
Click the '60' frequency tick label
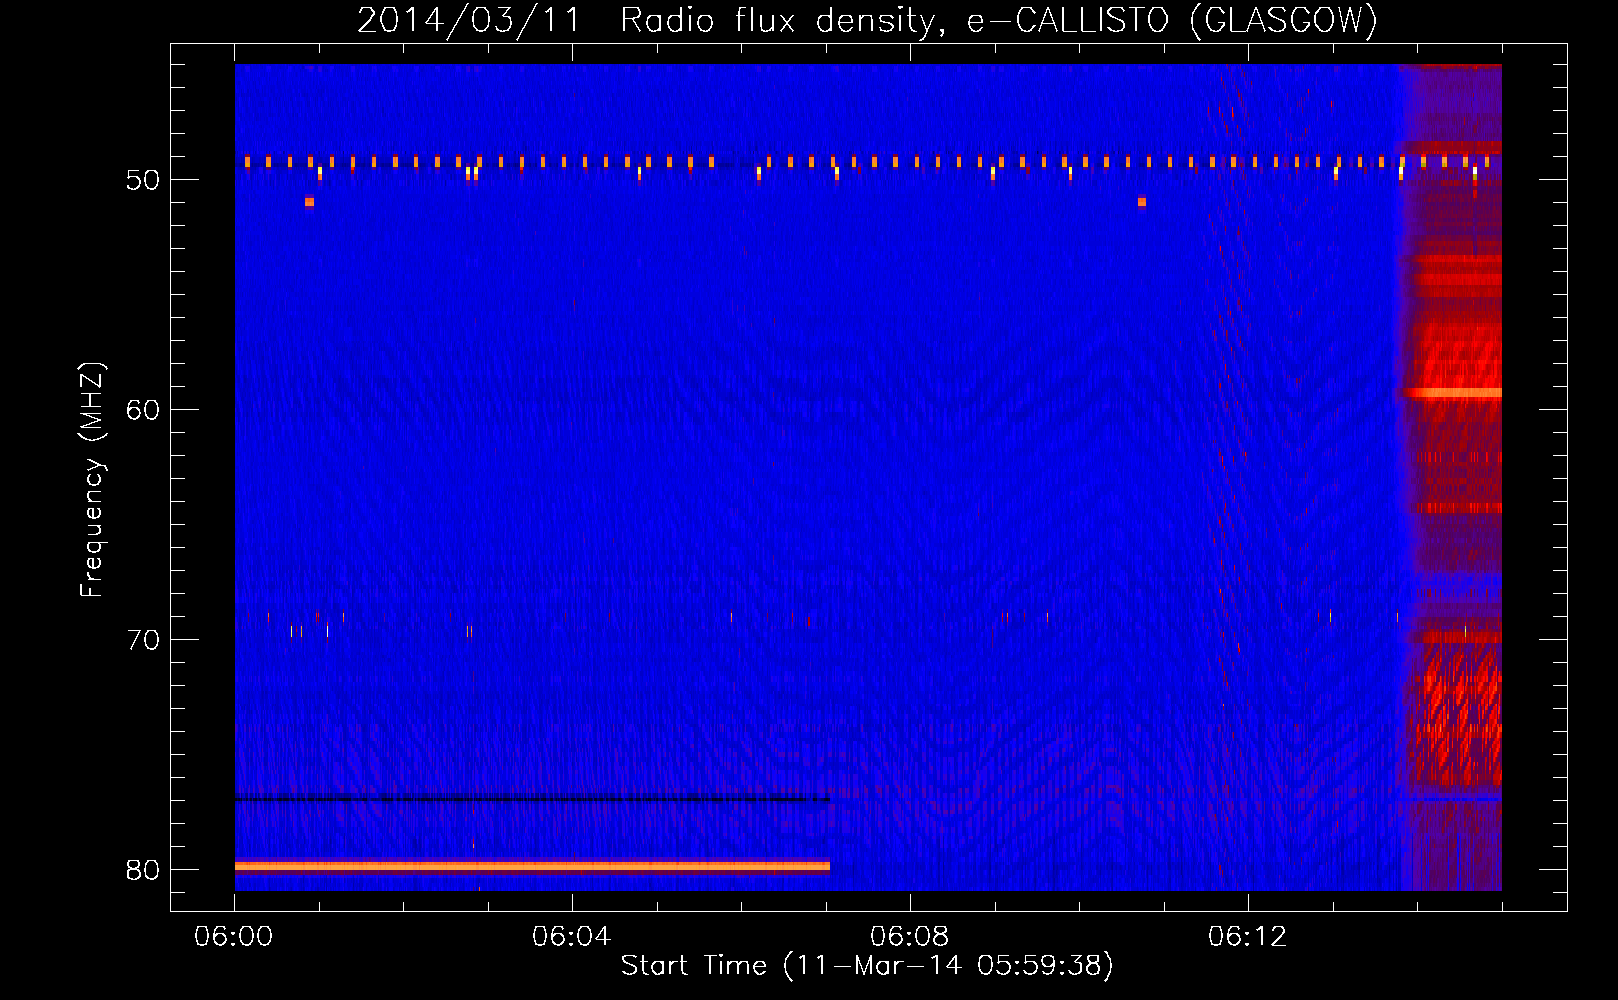[143, 410]
